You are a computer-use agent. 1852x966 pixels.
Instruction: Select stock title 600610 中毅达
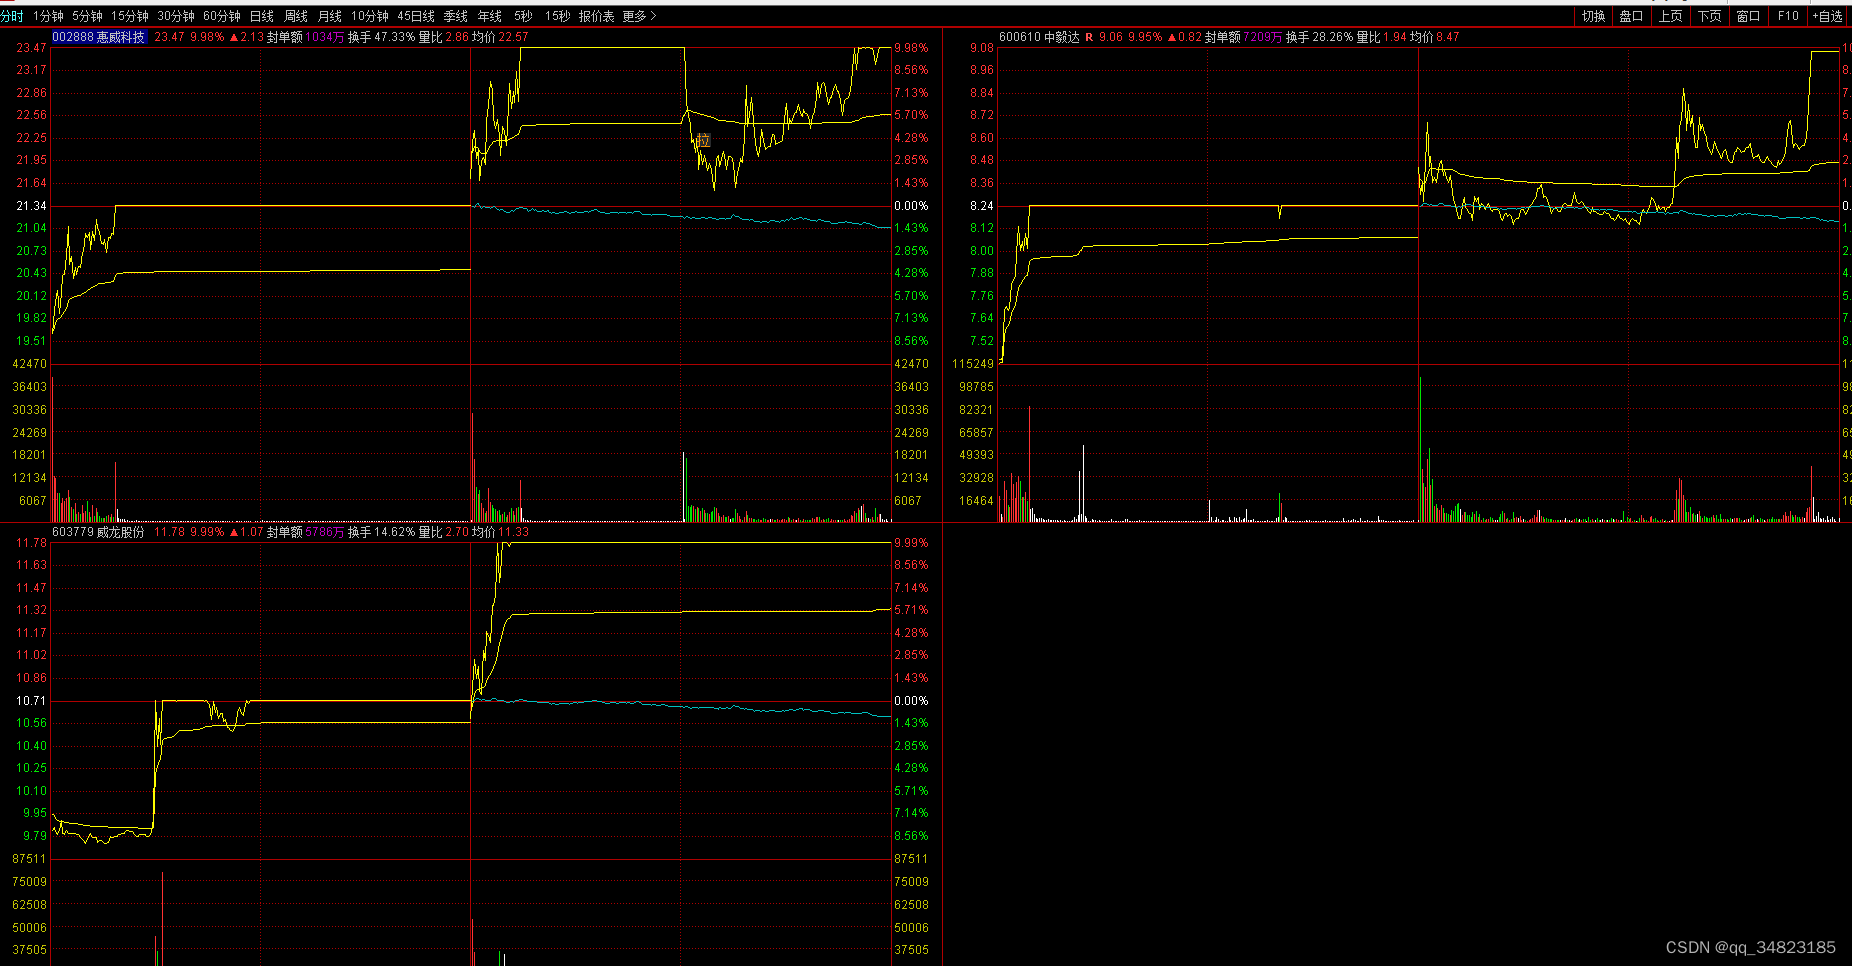click(1039, 37)
